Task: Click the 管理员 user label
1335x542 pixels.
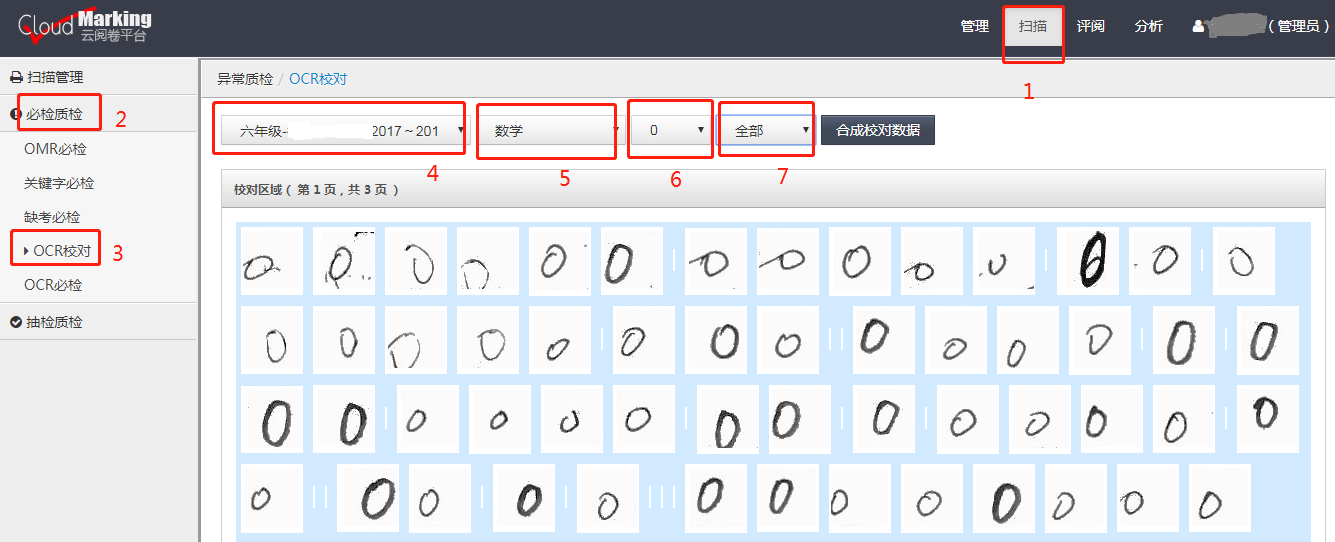Action: 1299,27
